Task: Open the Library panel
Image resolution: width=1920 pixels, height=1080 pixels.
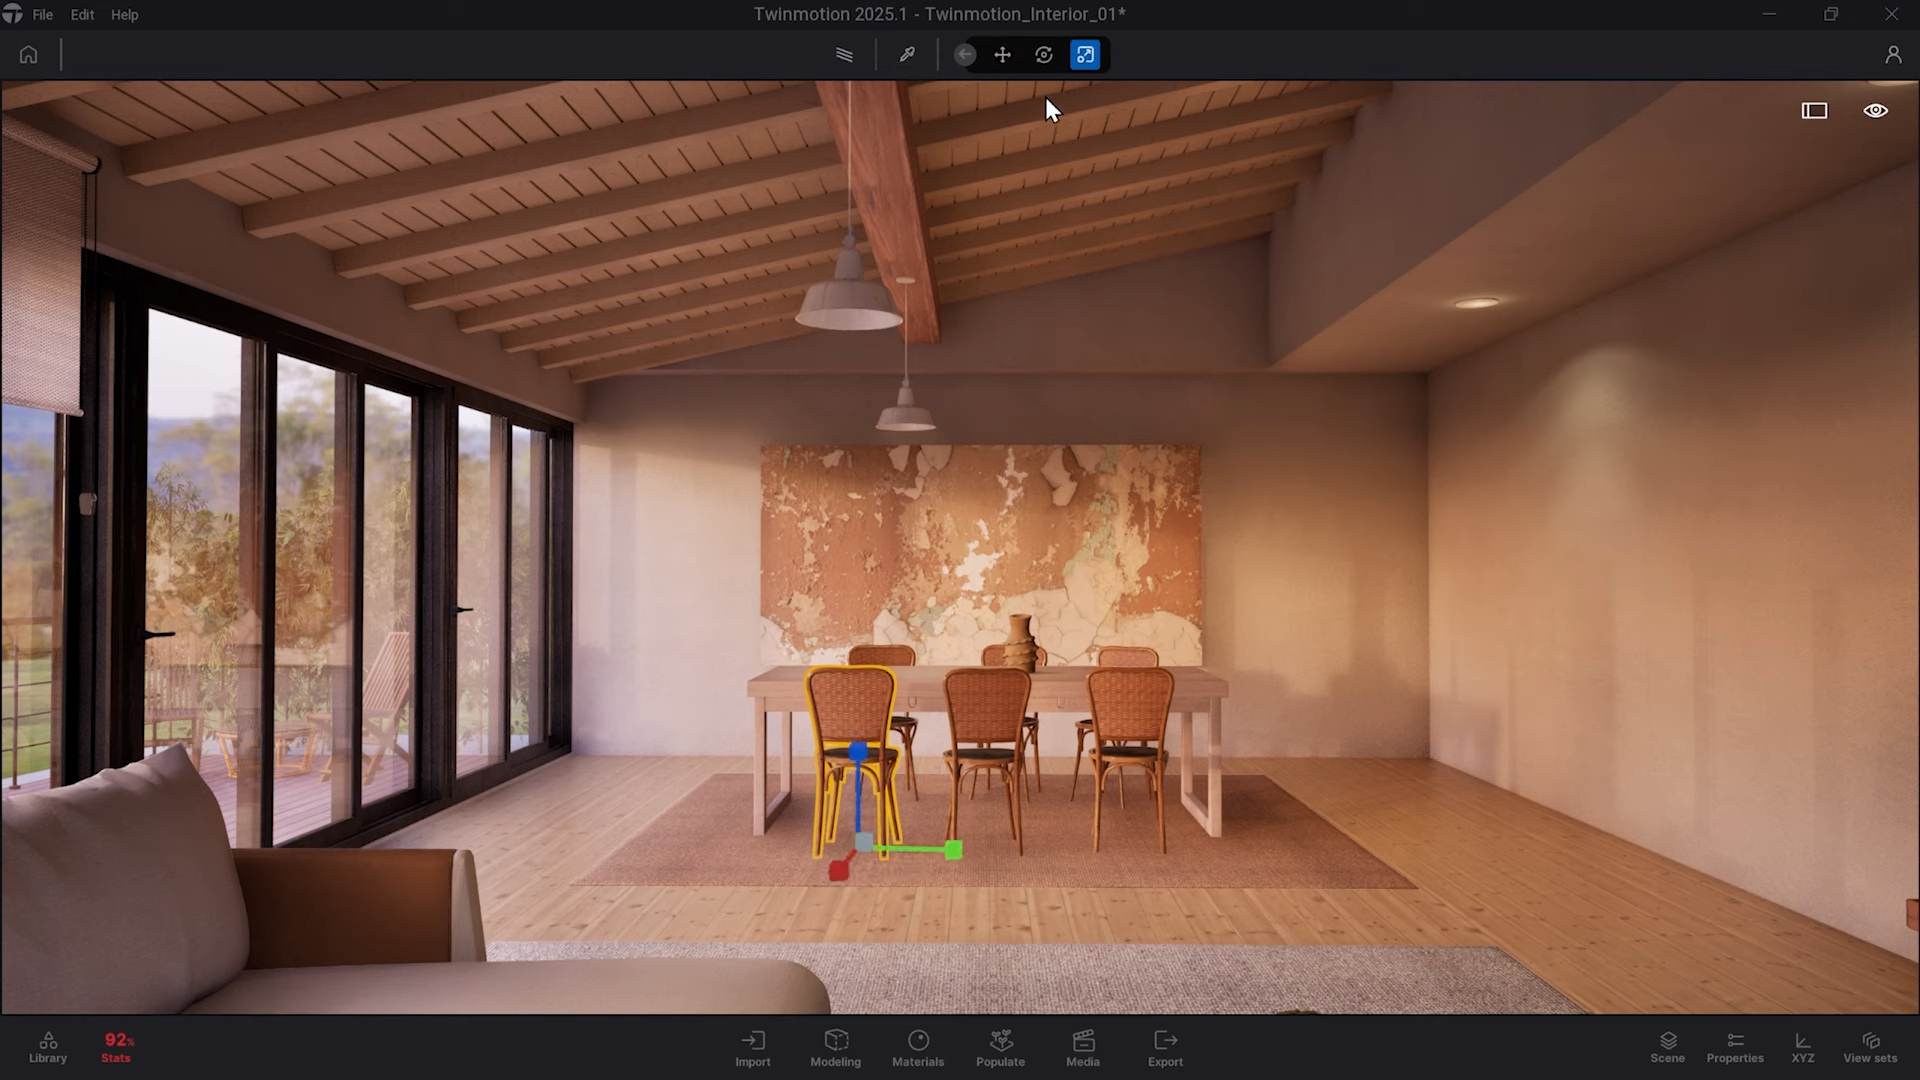Action: tap(48, 1047)
